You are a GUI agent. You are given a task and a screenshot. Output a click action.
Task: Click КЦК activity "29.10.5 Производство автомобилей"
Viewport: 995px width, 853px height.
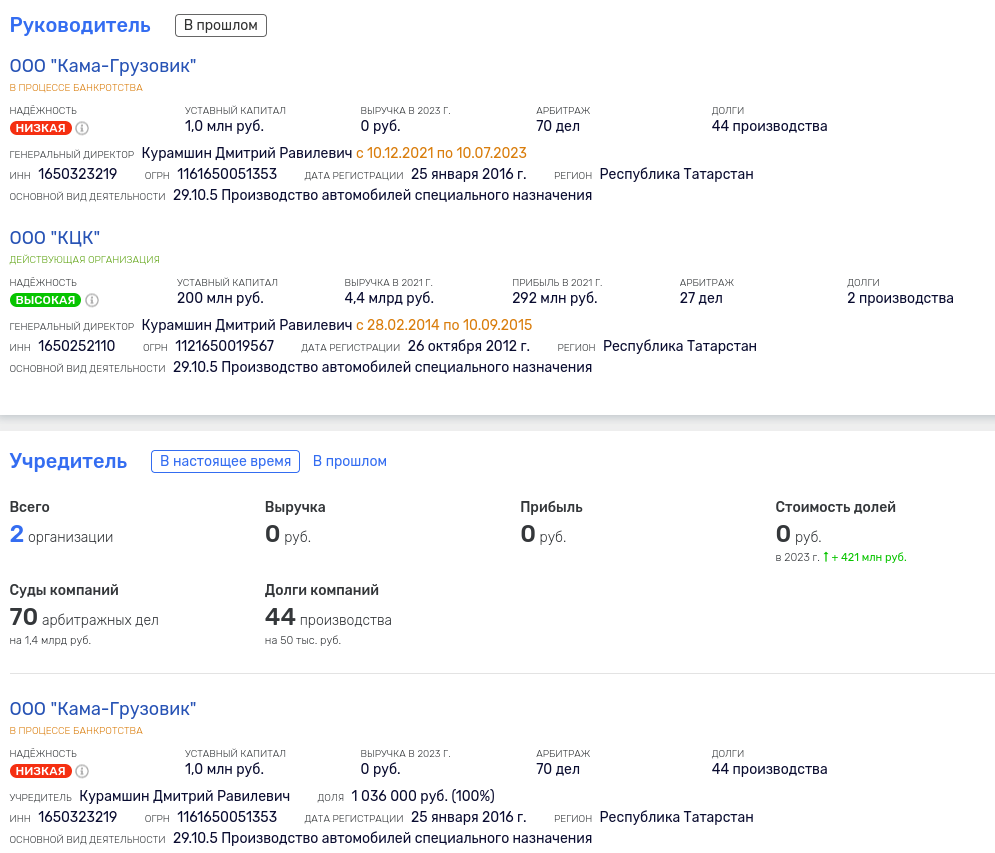(383, 367)
